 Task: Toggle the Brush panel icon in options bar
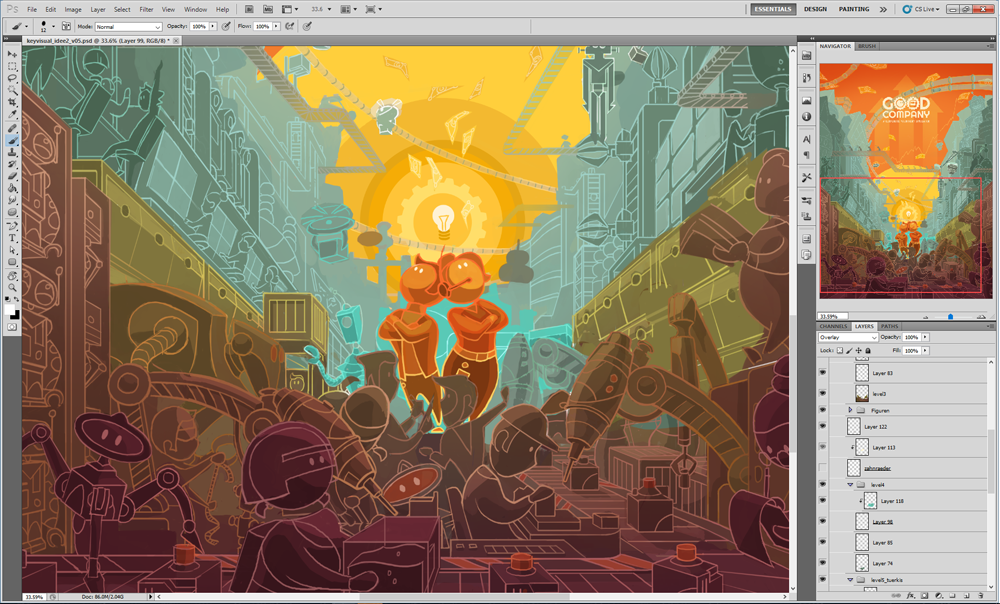tap(66, 27)
